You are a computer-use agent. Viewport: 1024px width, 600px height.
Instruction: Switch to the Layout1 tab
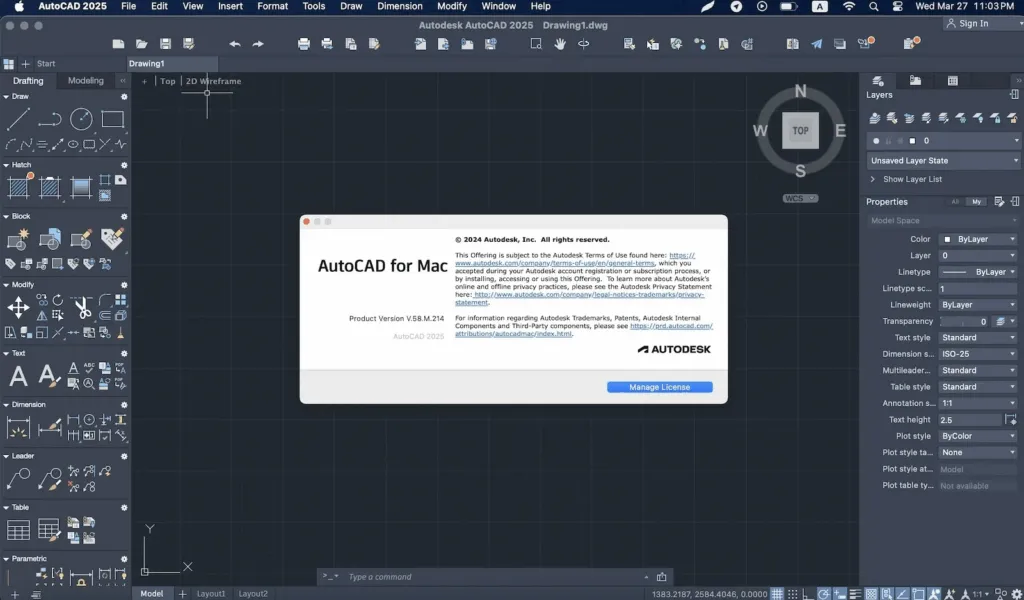click(x=210, y=593)
